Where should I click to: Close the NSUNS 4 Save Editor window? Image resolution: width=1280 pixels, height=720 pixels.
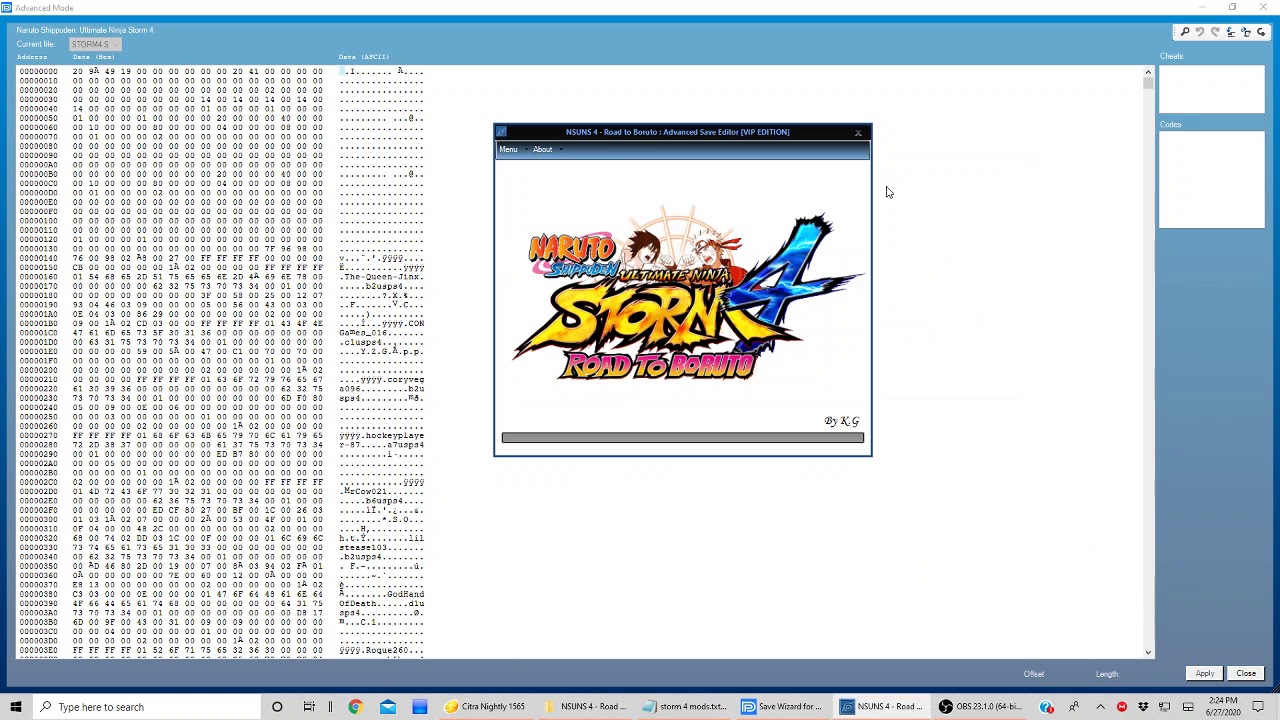tap(858, 132)
